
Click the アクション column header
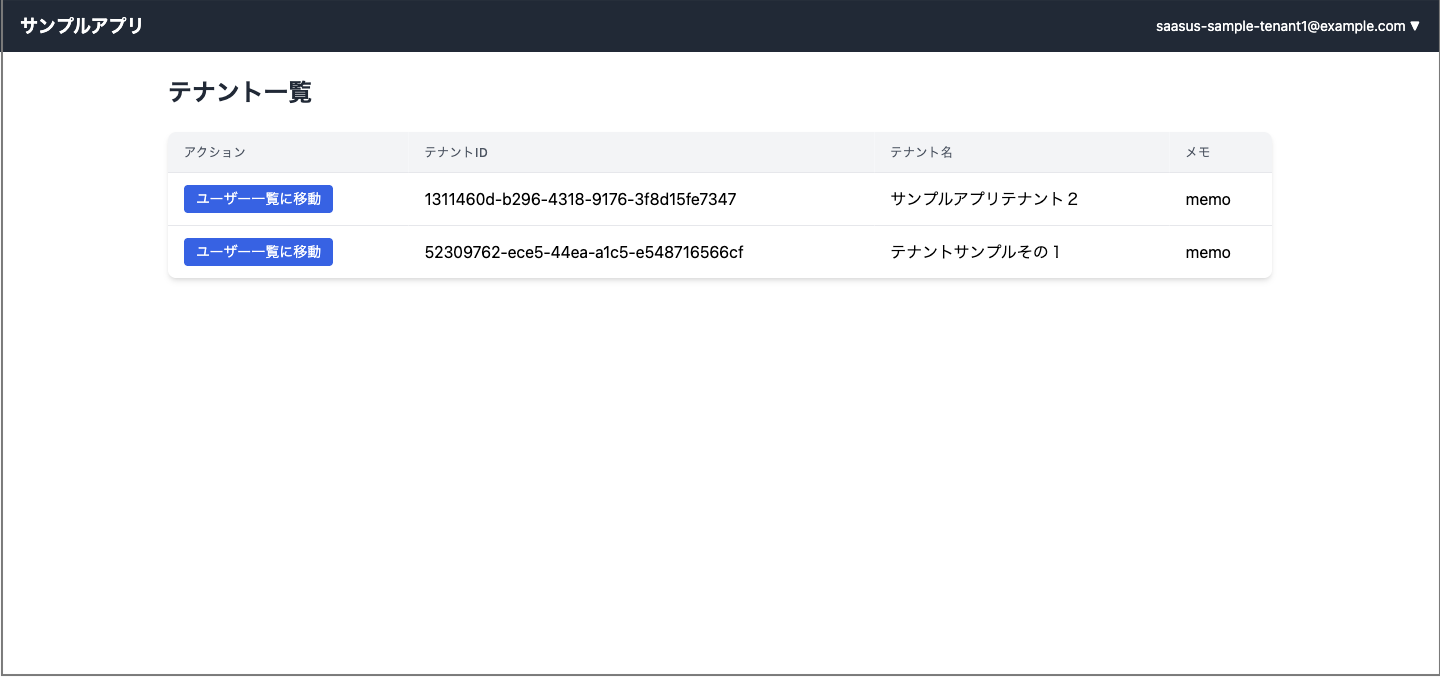(214, 152)
